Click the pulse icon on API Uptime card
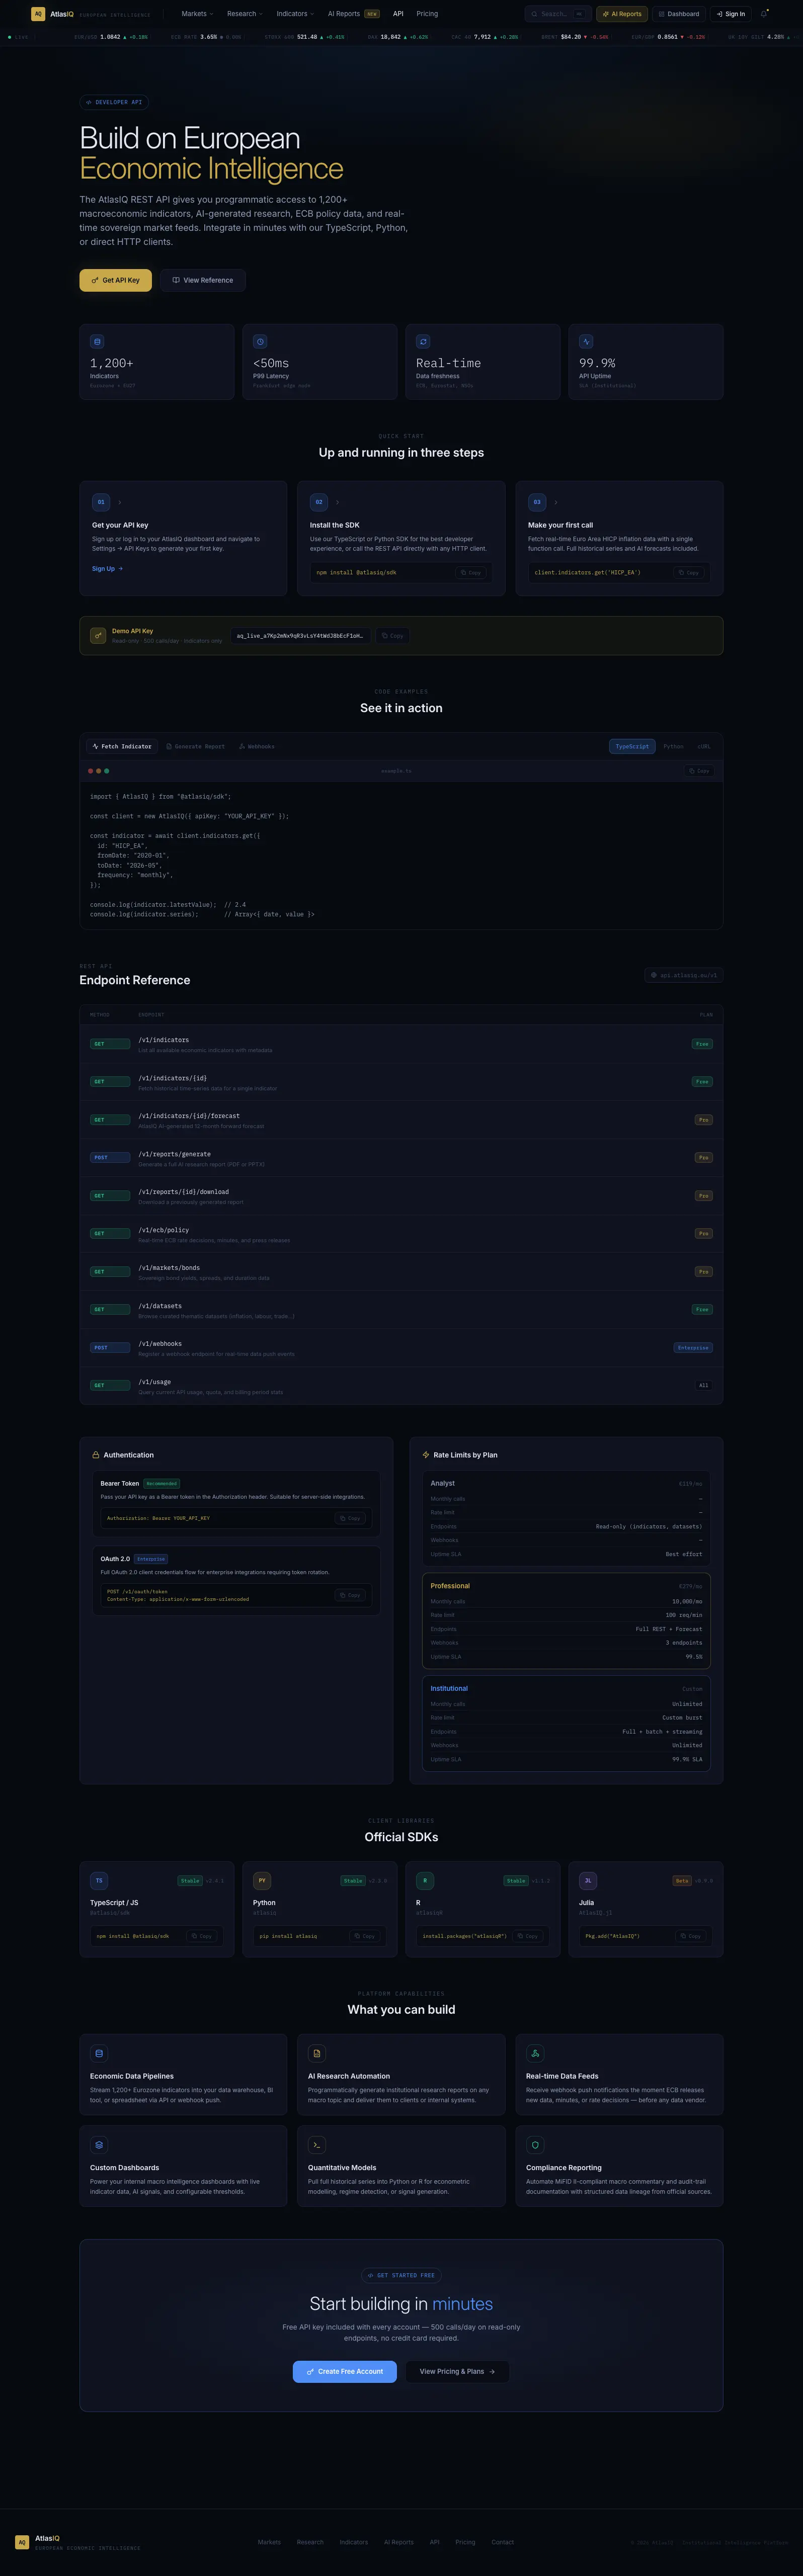Viewport: 803px width, 2576px height. [586, 341]
